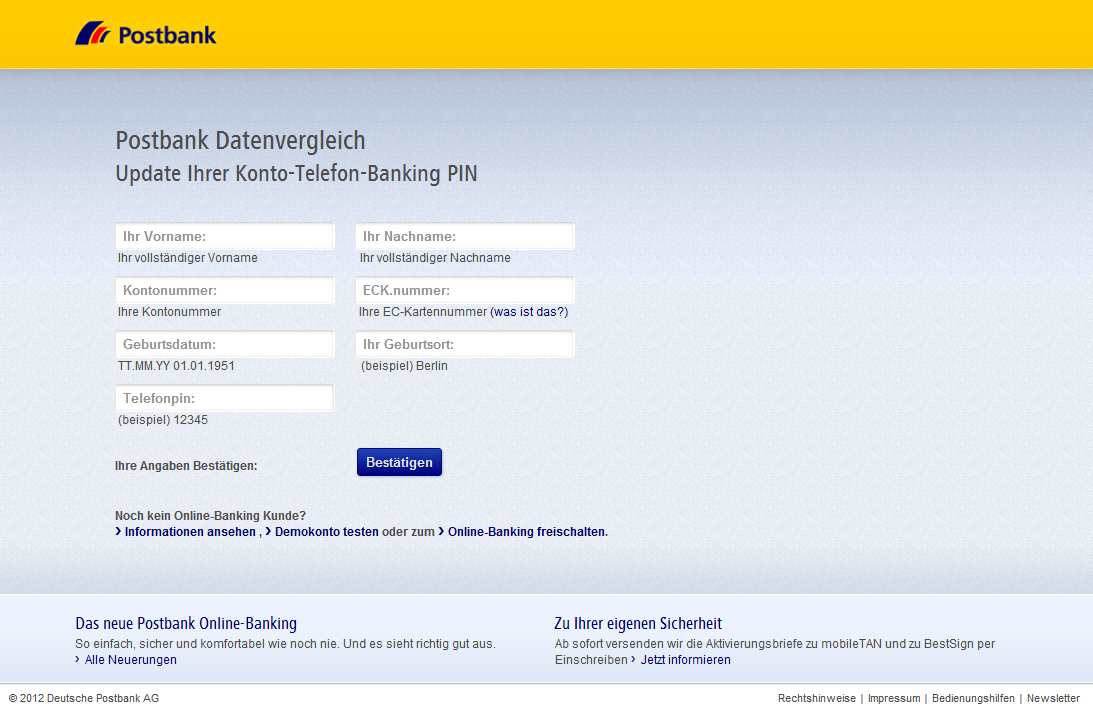The width and height of the screenshot is (1093, 711).
Task: Click the '(beispiel) Berlin' hint text
Action: 404,366
